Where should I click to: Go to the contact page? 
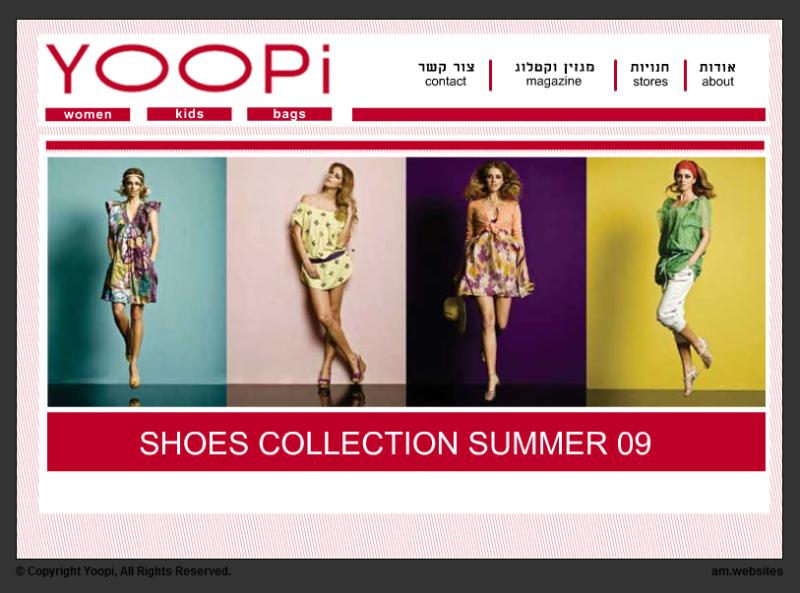coord(446,75)
